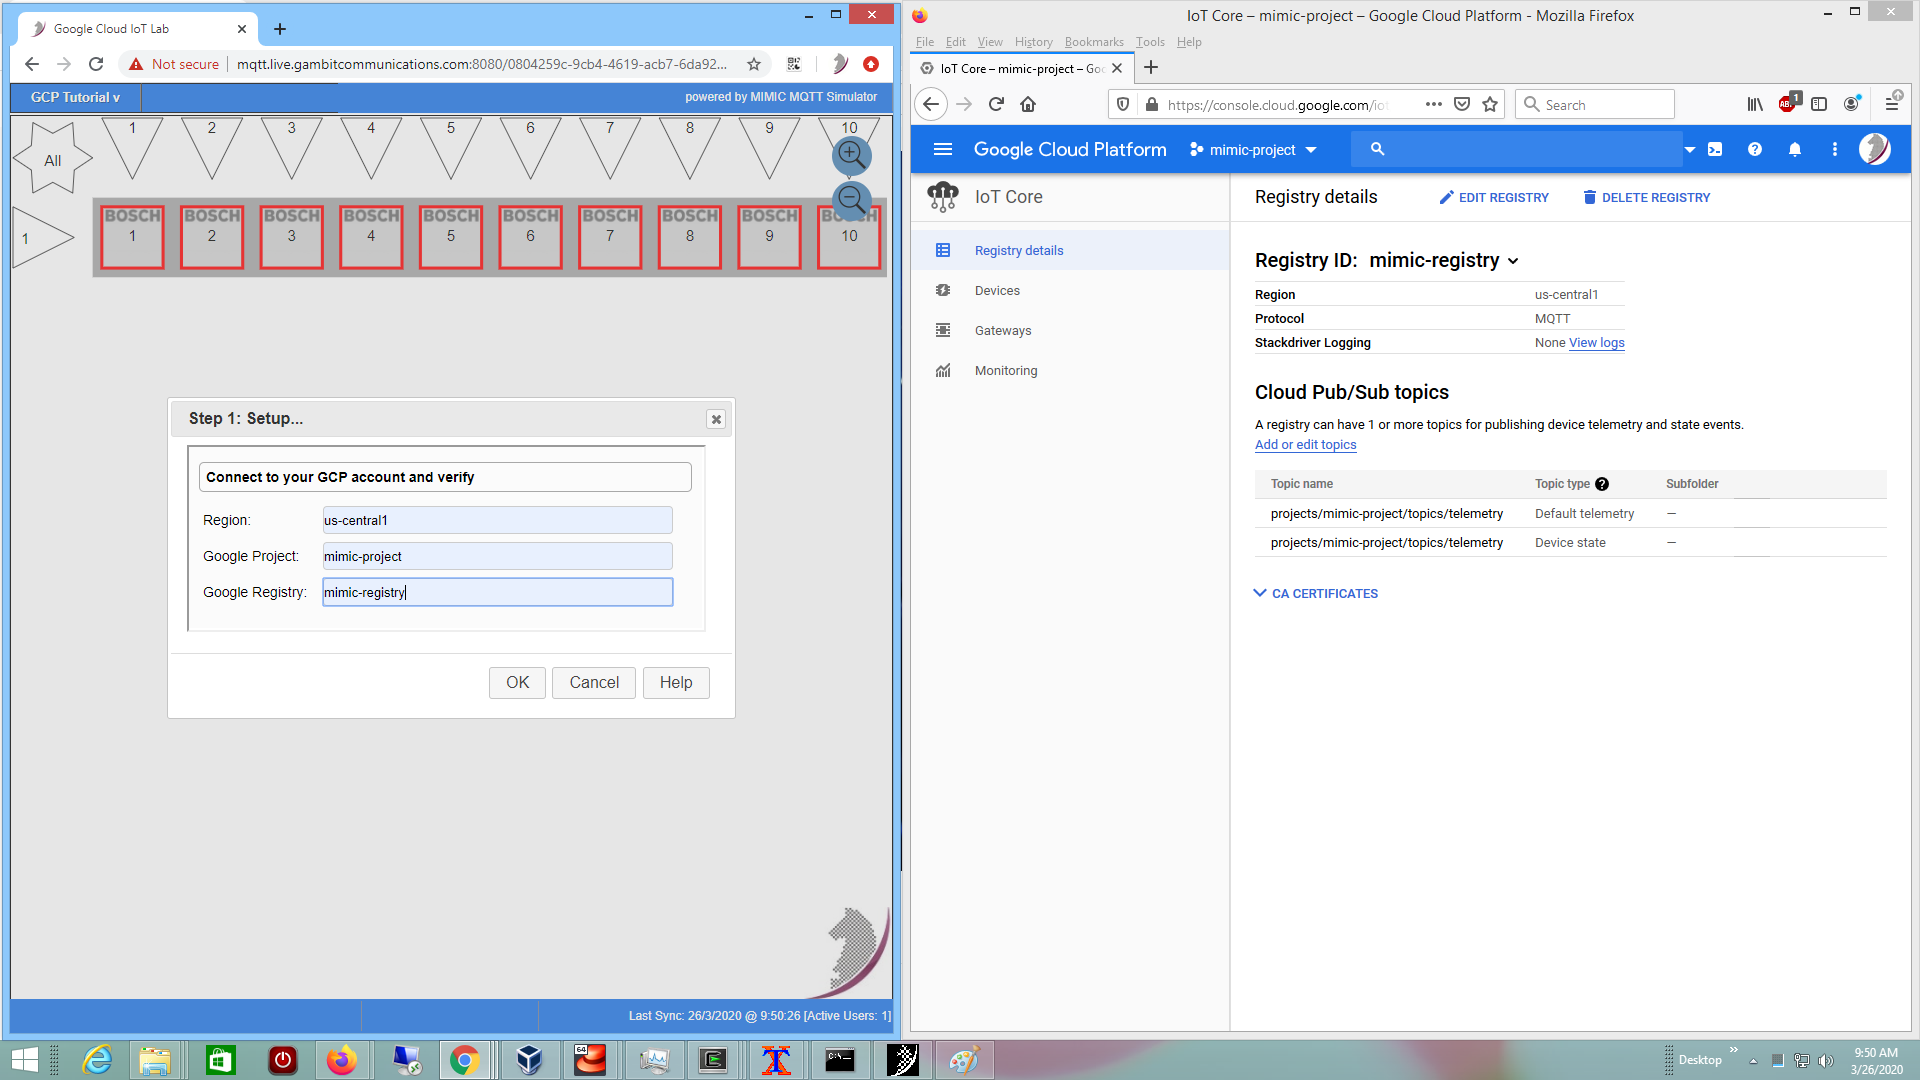Open File Explorer from taskbar

[154, 1060]
